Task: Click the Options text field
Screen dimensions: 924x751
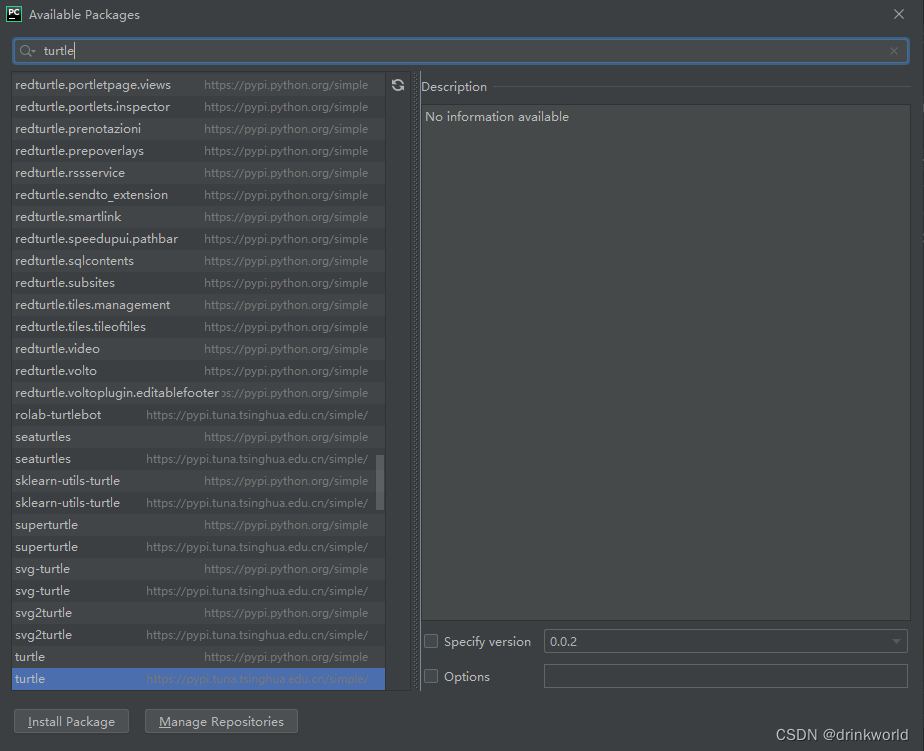Action: click(x=725, y=676)
